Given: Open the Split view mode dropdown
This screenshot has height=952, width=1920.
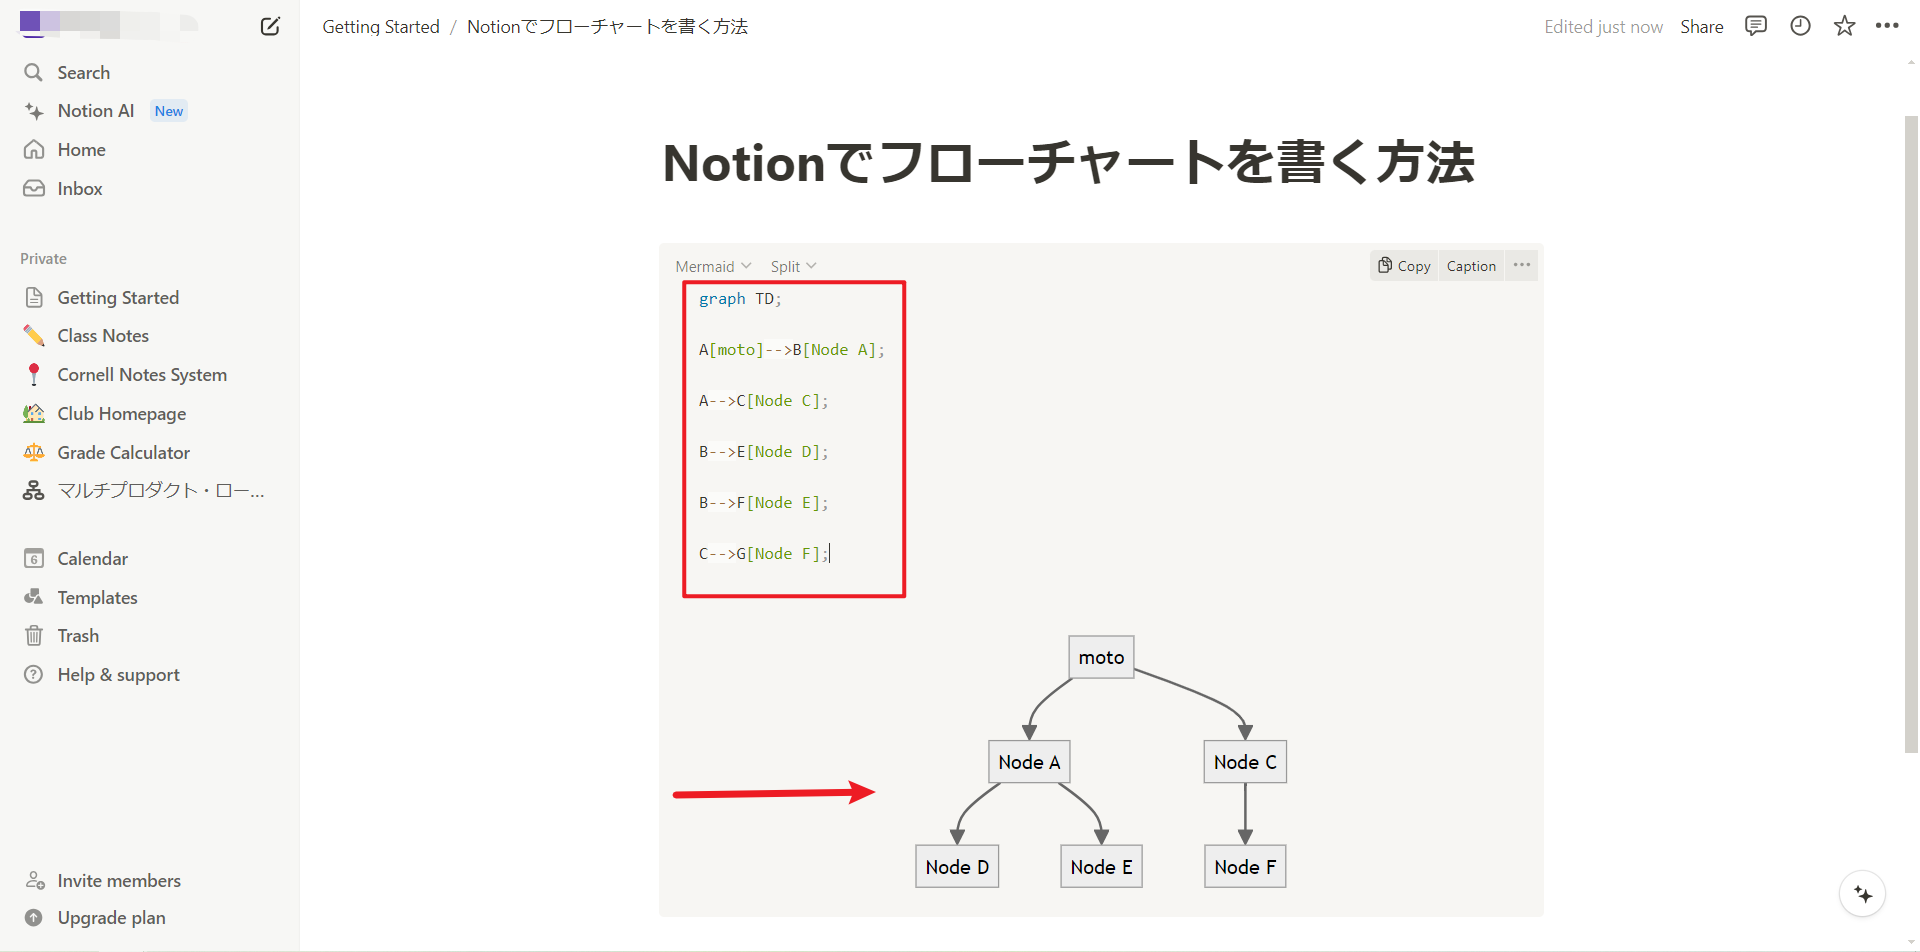Looking at the screenshot, I should point(793,267).
